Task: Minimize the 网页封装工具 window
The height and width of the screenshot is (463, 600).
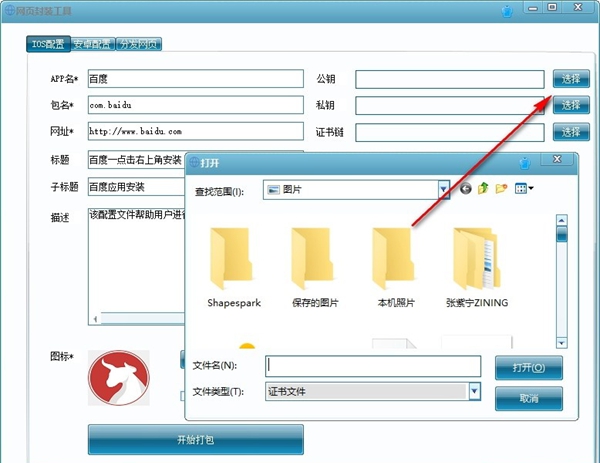Action: point(533,8)
